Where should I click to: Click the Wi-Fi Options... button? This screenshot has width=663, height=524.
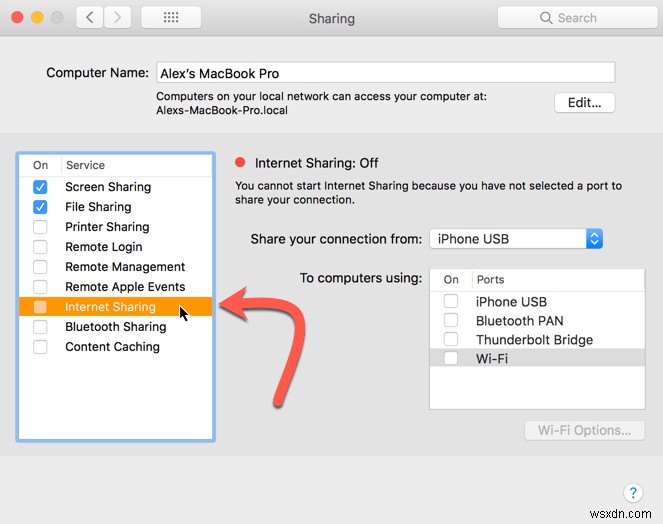coord(584,430)
